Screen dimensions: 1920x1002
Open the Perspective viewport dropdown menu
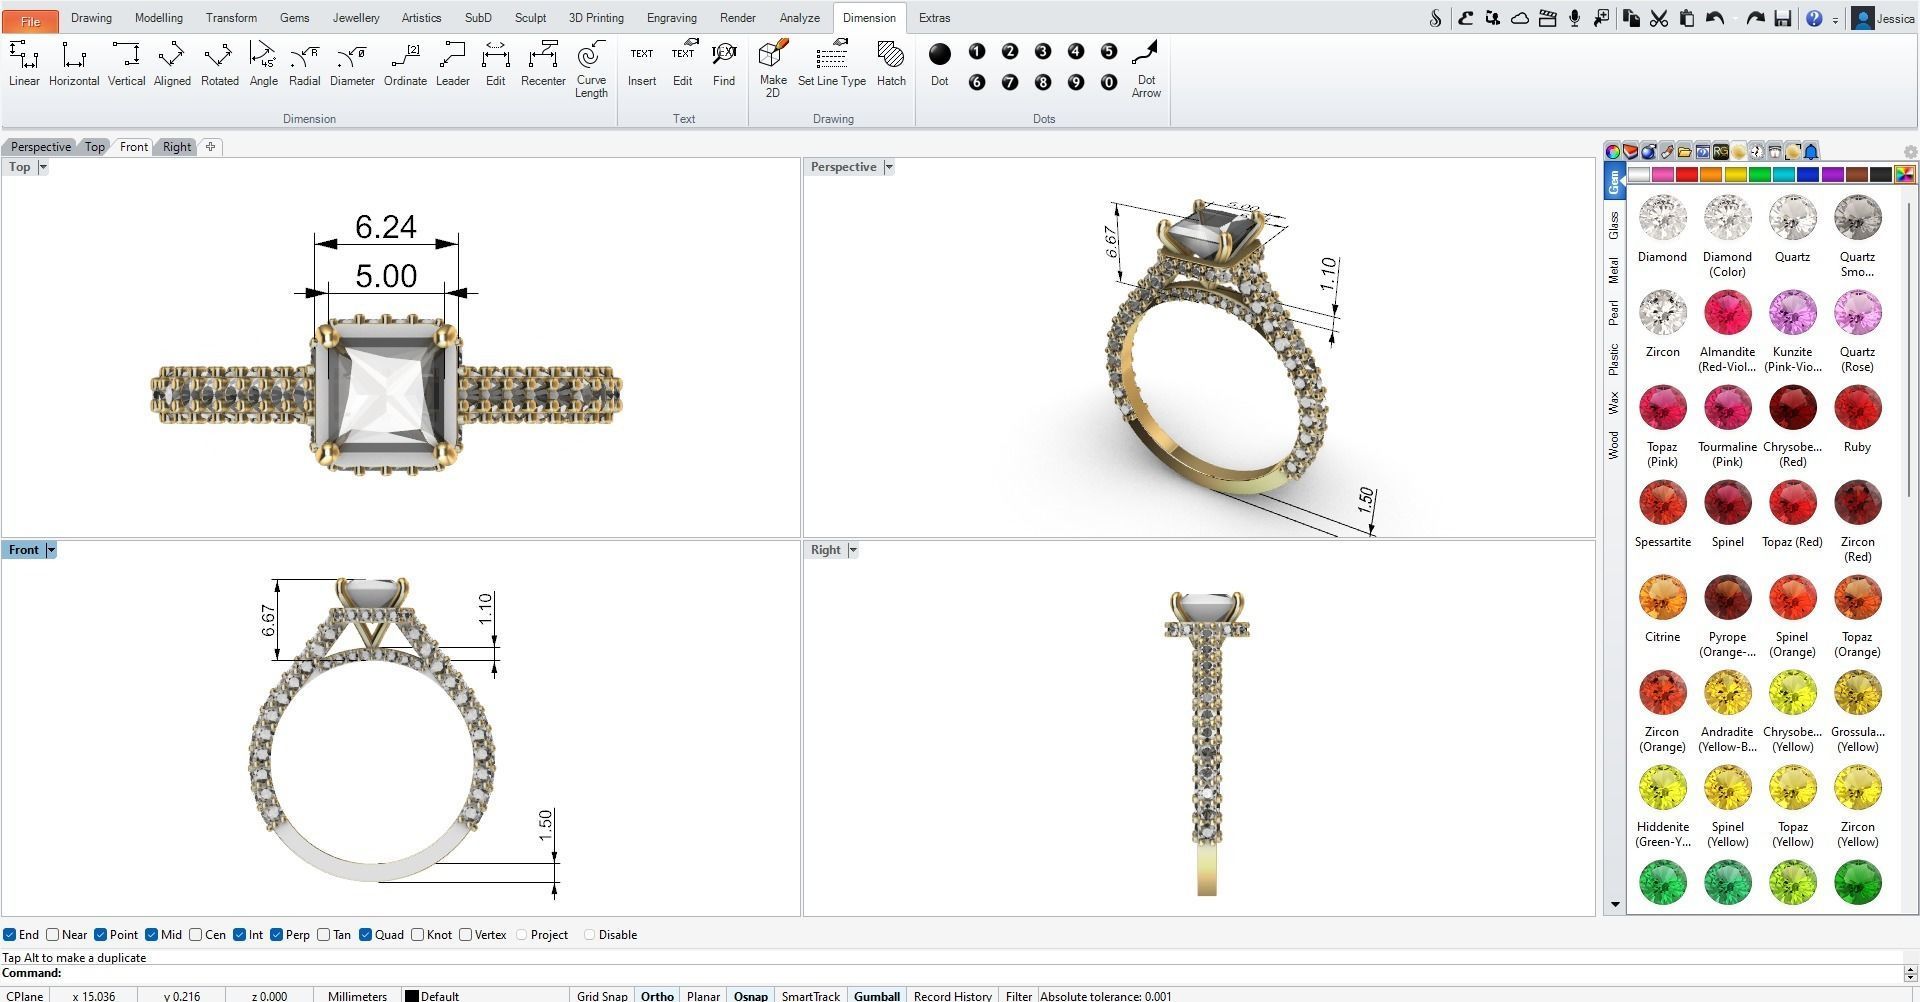tap(888, 167)
